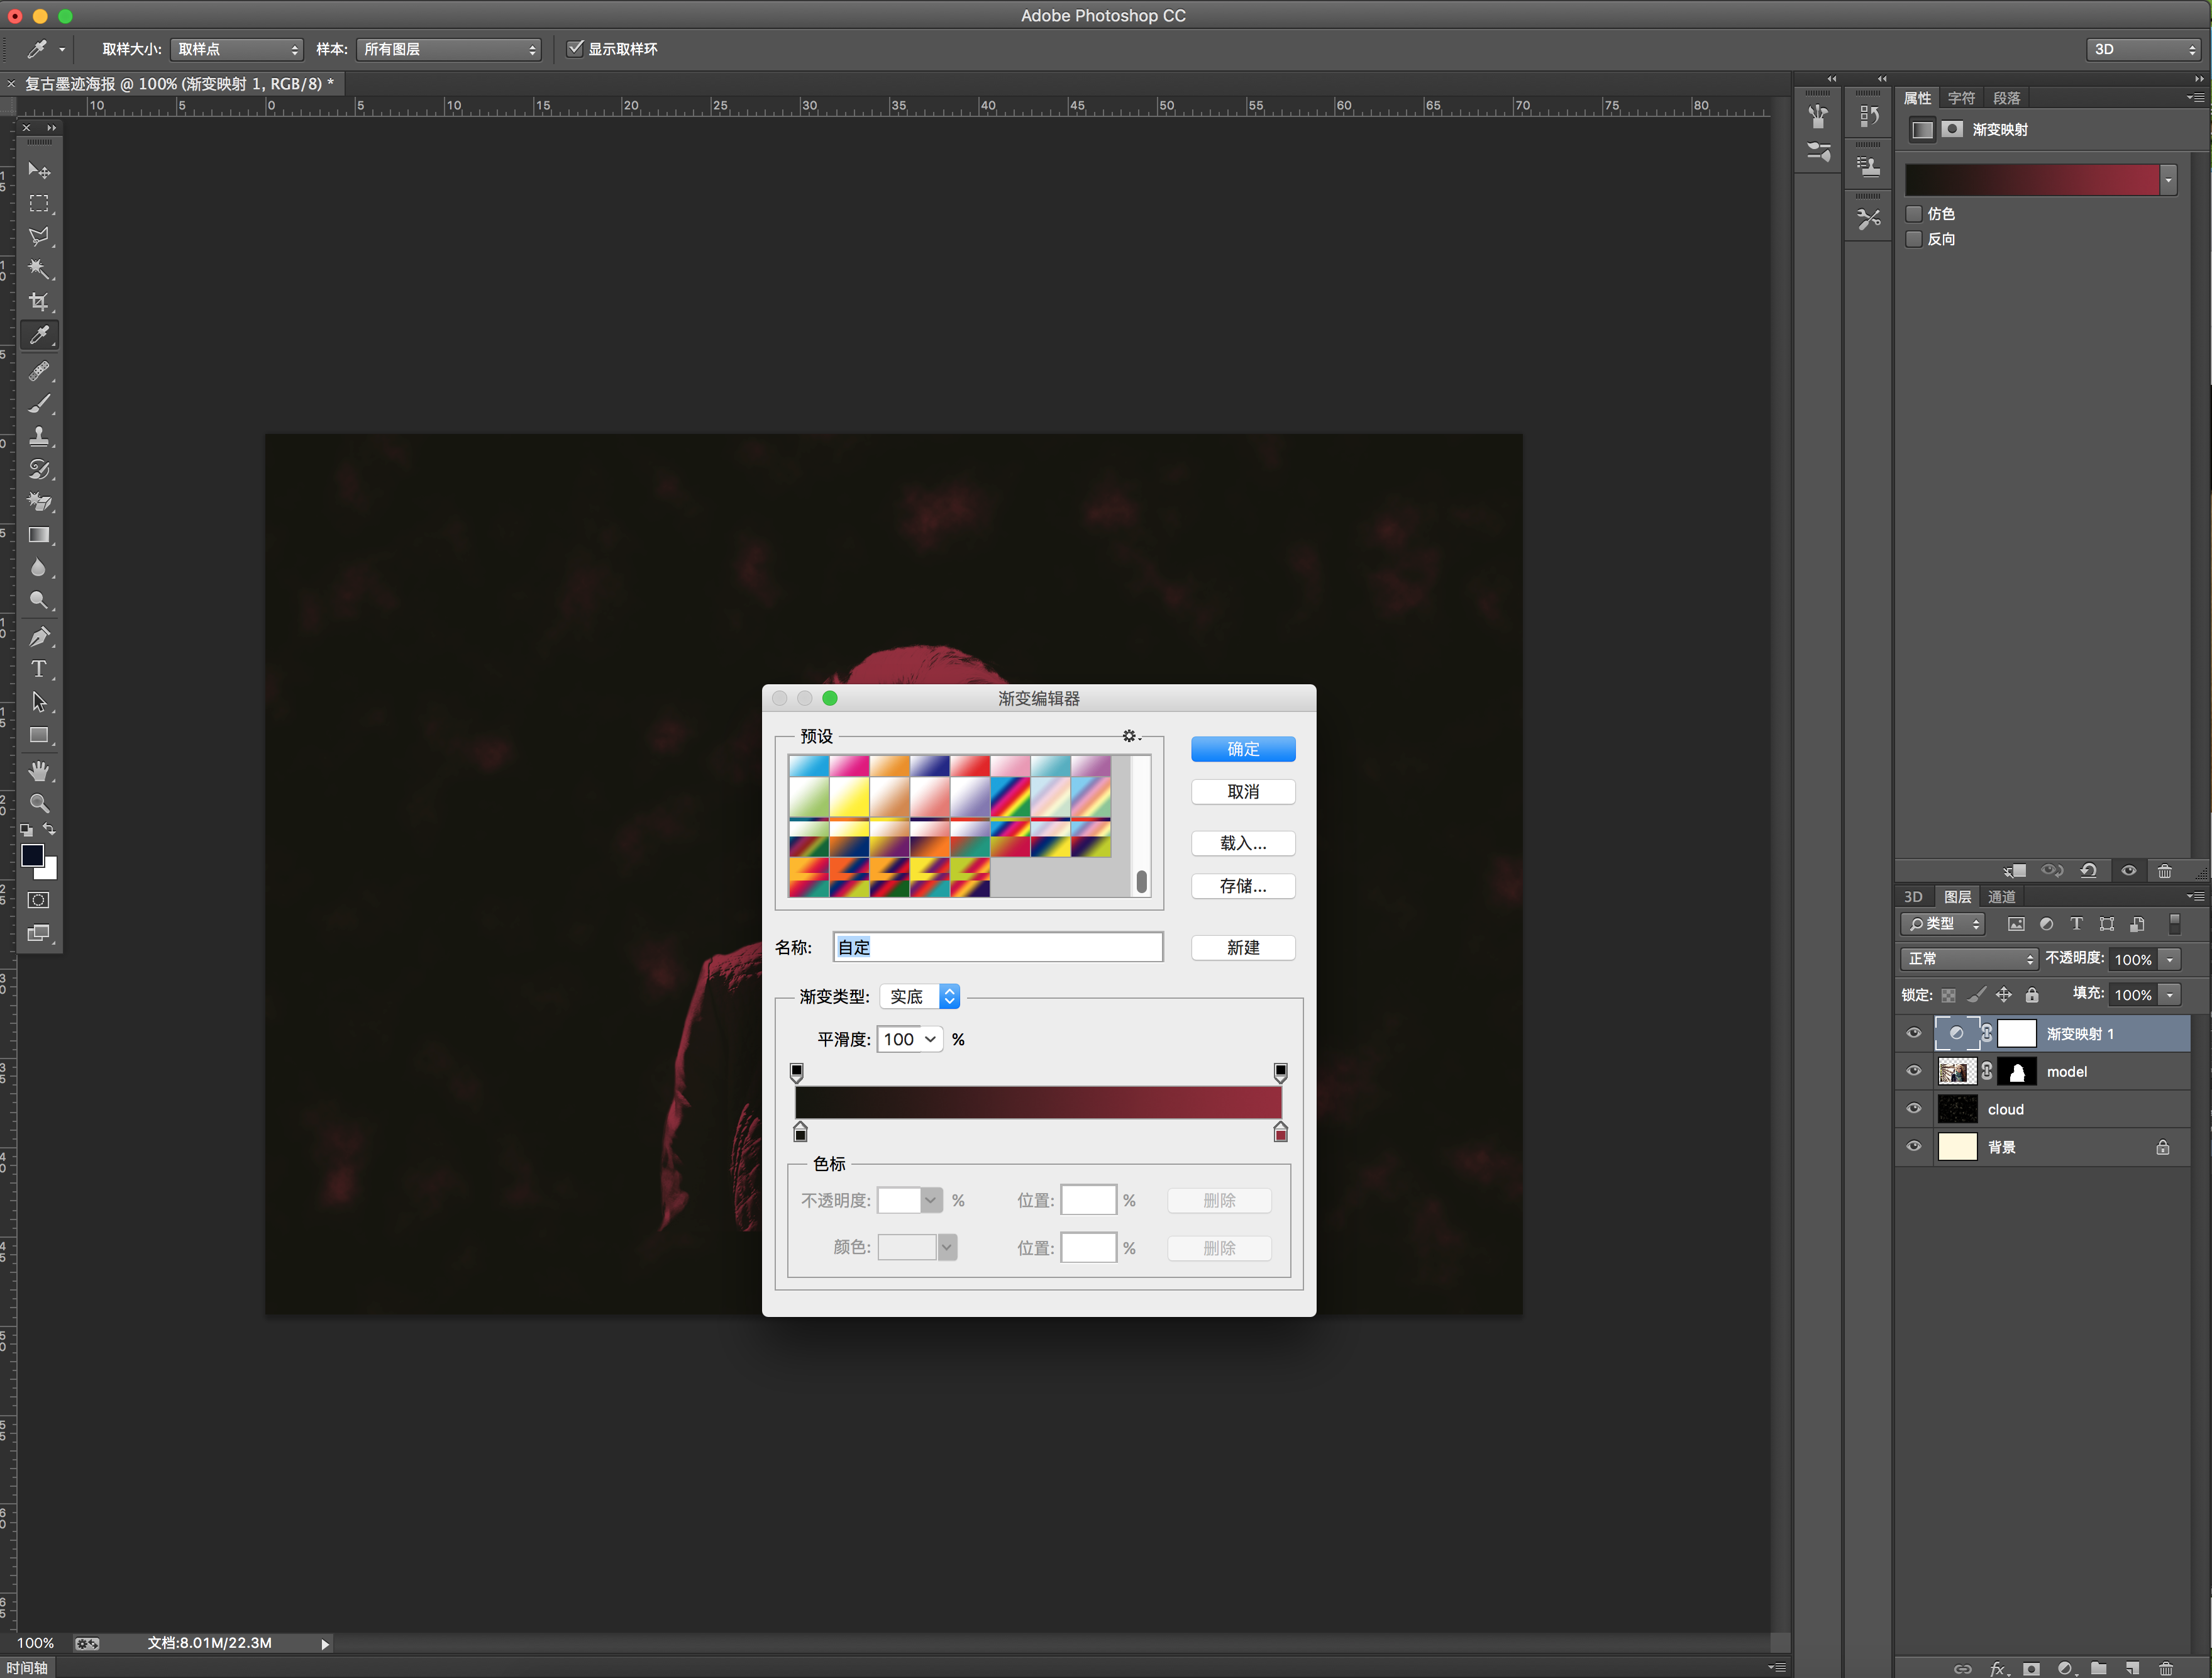The image size is (2212, 1678).
Task: Enable the 反向 reverse checkbox
Action: [x=1914, y=239]
